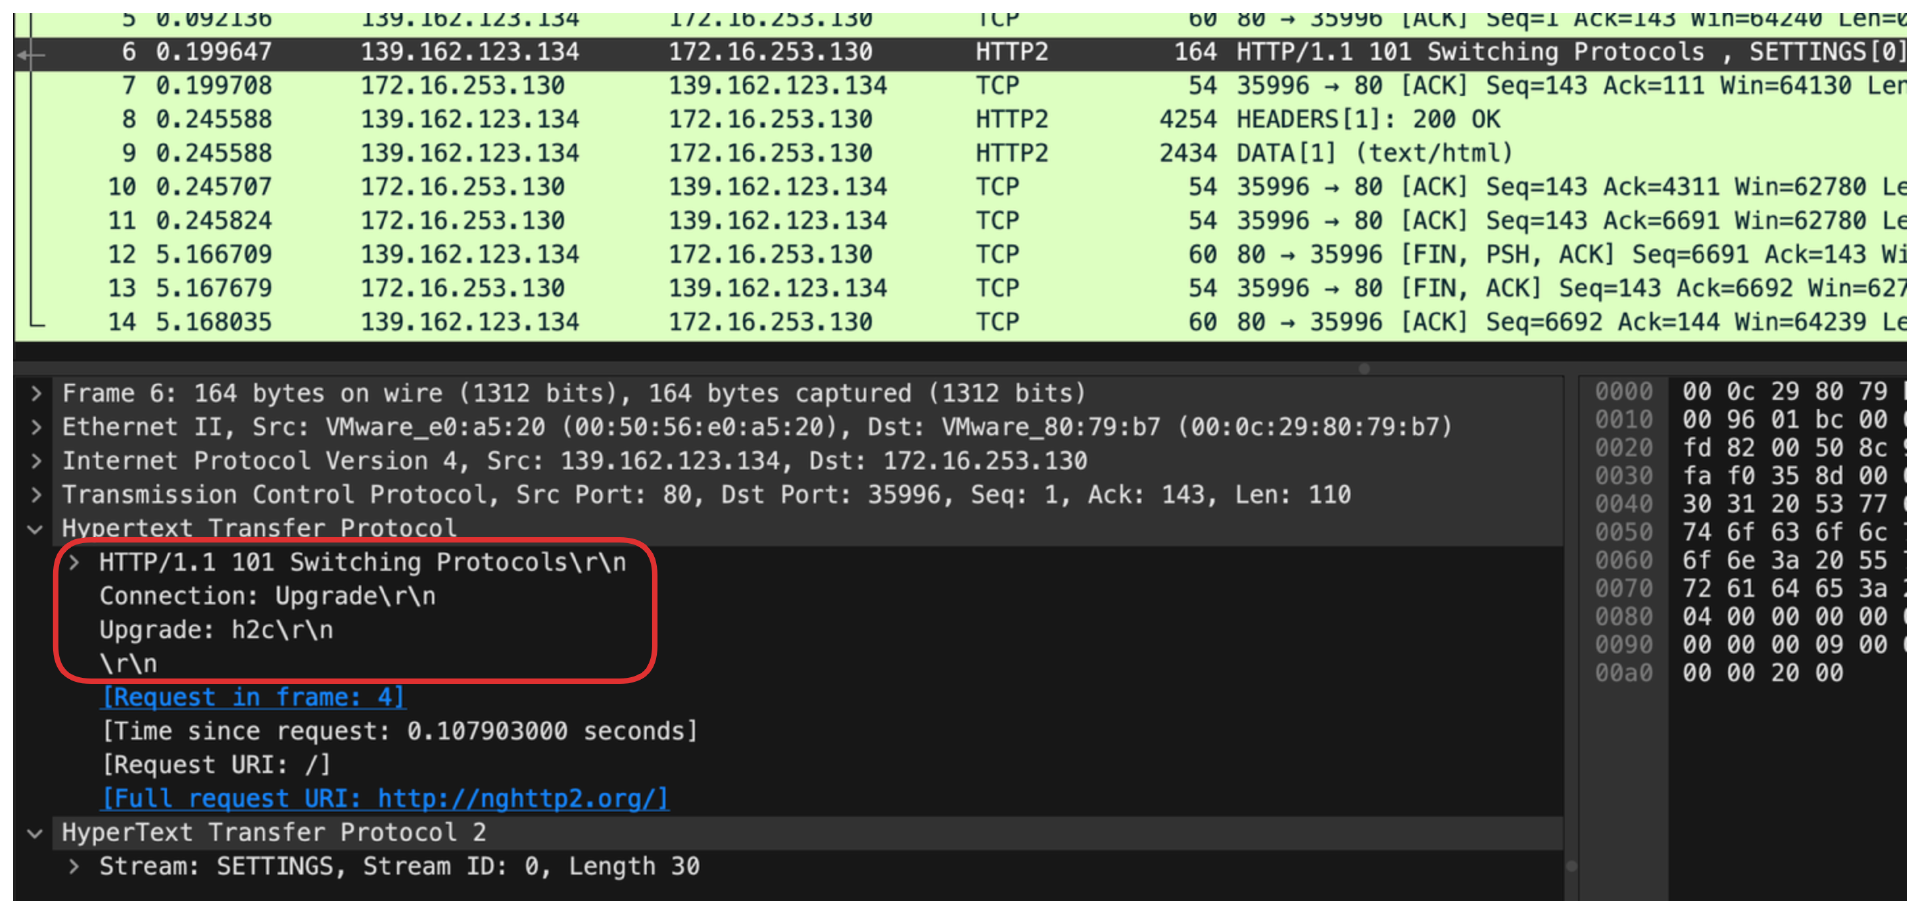Viewport: 1920px width, 914px height.
Task: Open the Full request URI nghttp2.org link
Action: point(385,798)
